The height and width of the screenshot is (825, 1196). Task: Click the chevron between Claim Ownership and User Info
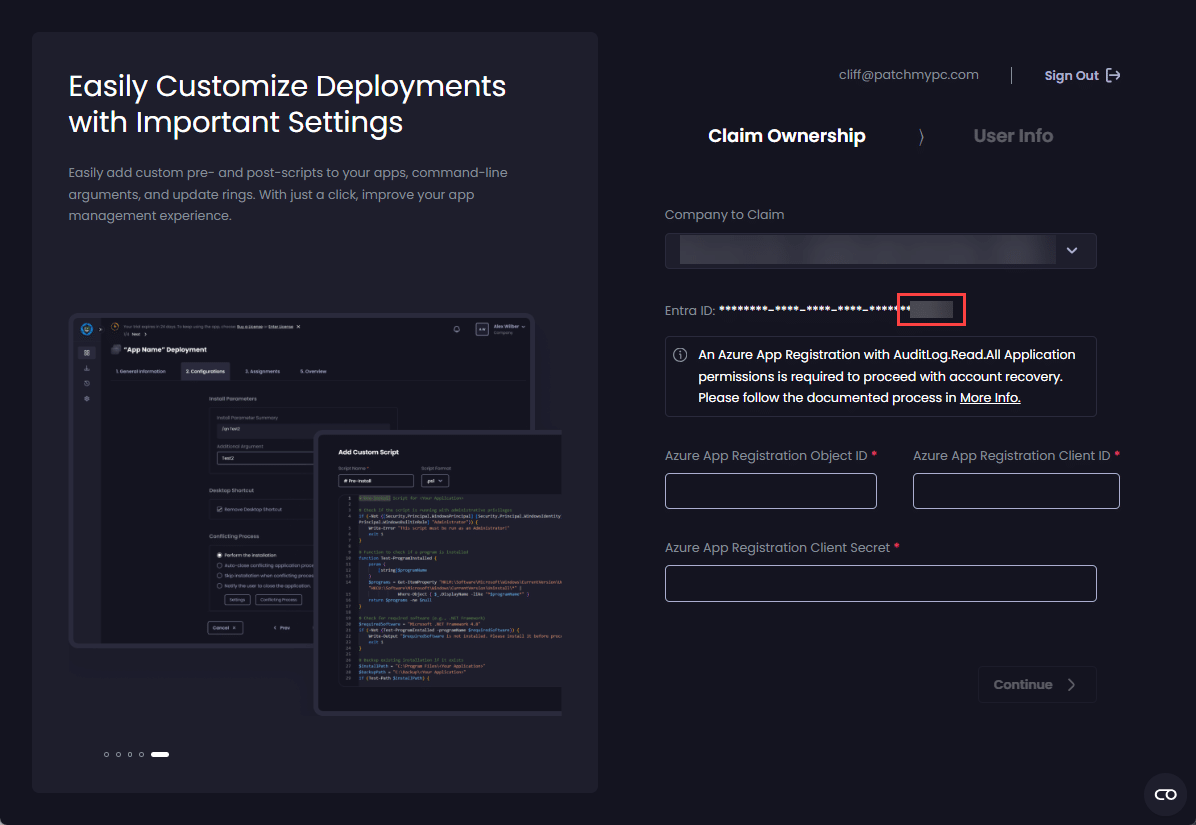pyautogui.click(x=920, y=137)
